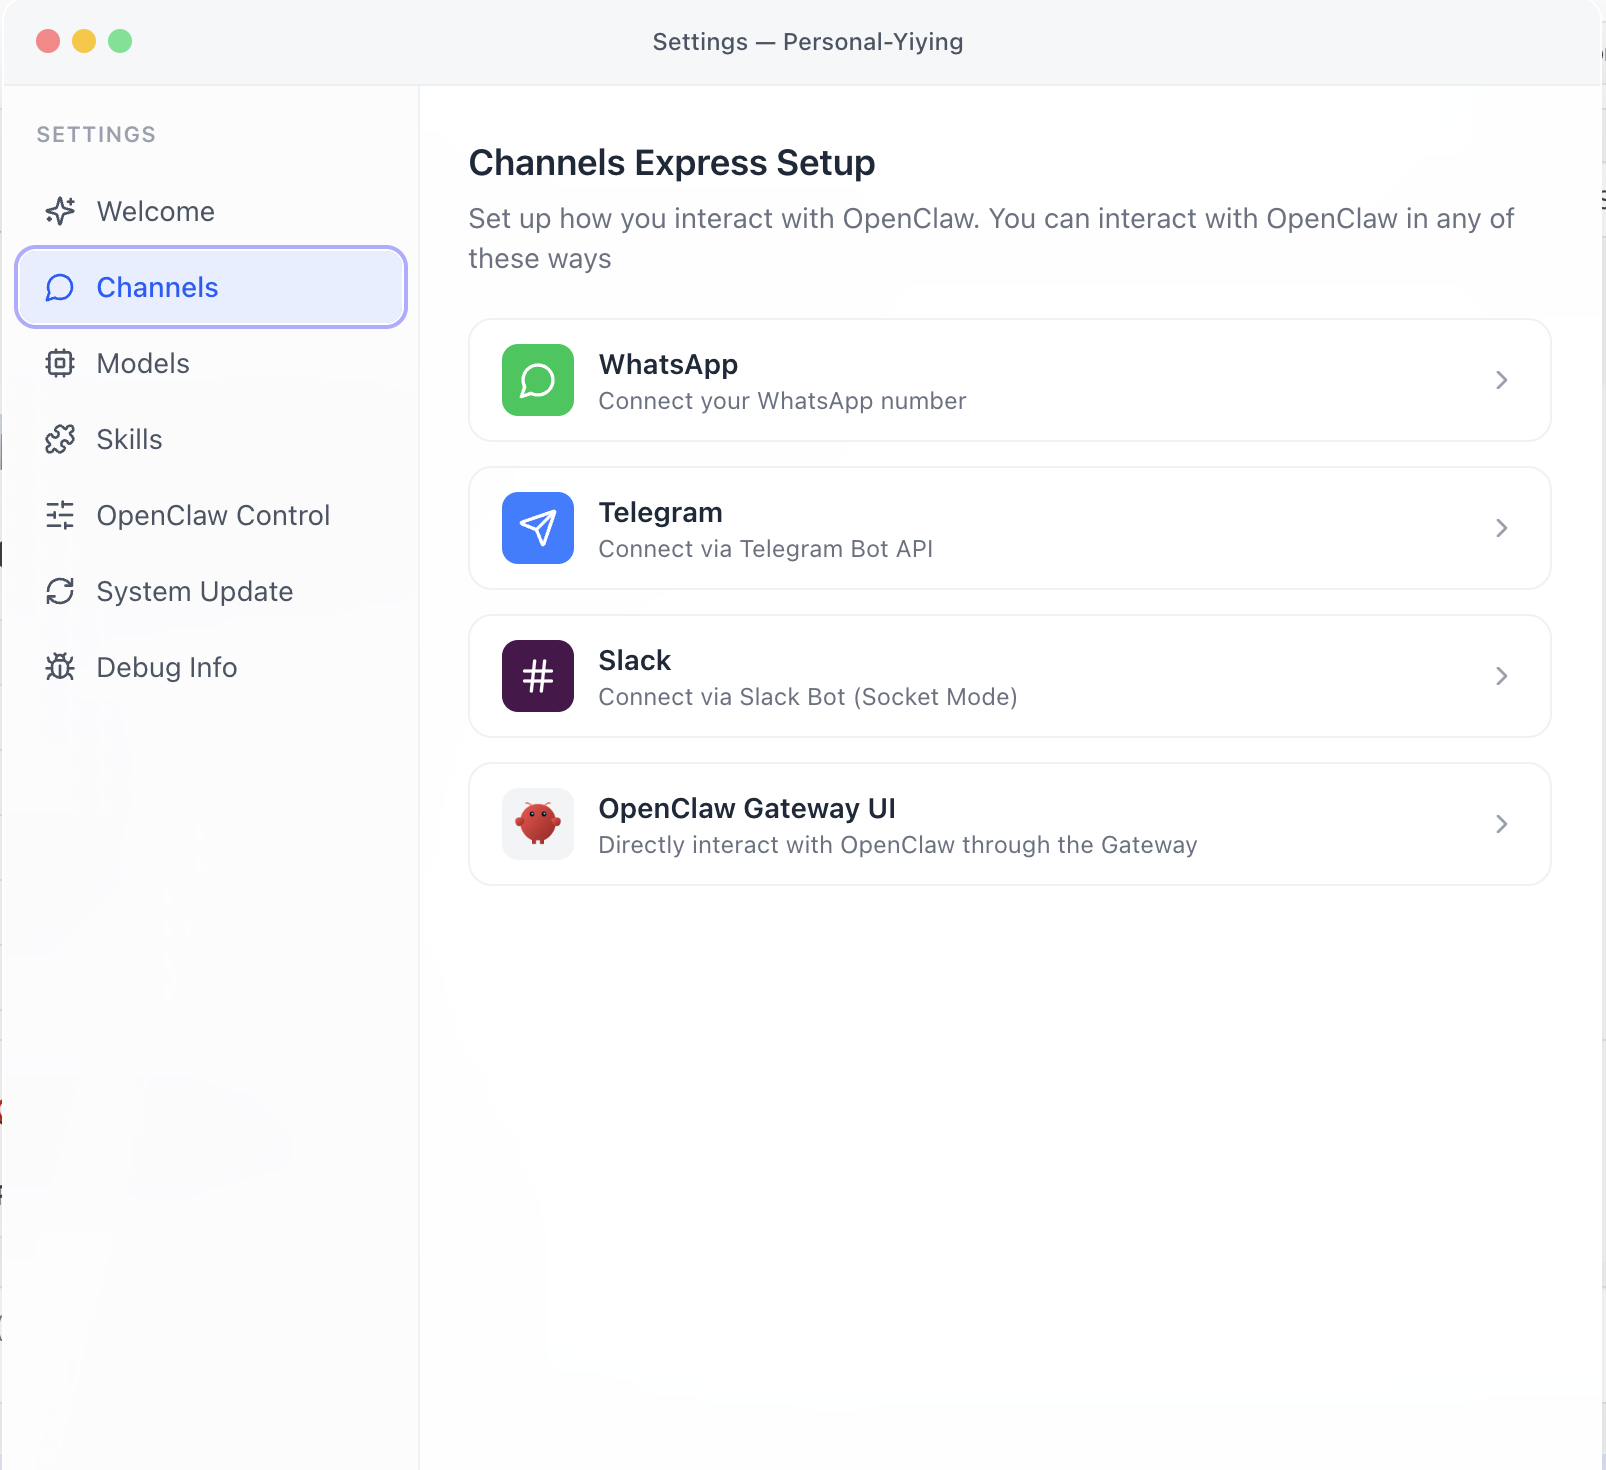Click the Models chip icon

click(x=60, y=363)
